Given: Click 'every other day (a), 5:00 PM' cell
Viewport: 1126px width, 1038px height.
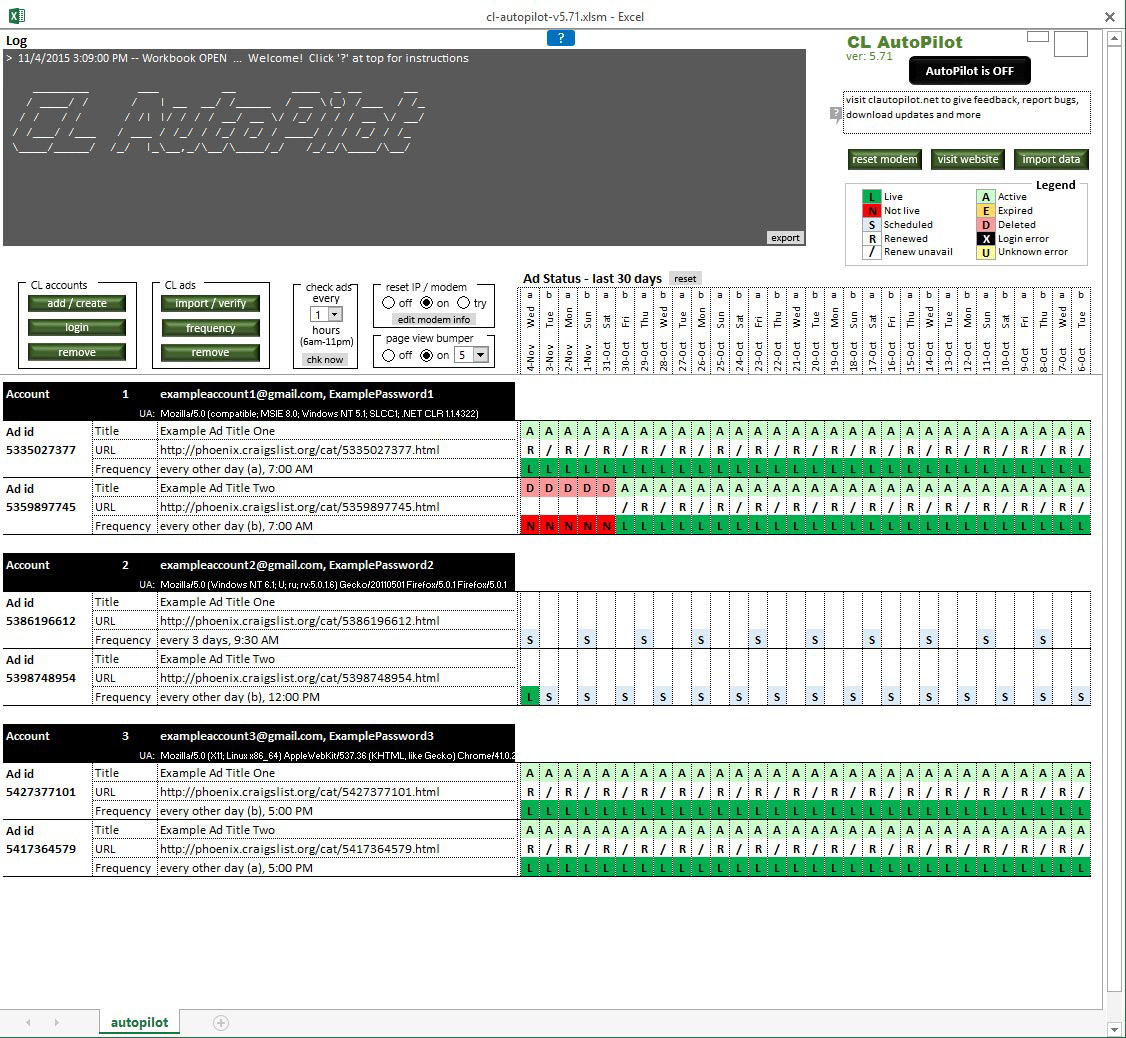Looking at the screenshot, I should point(336,868).
